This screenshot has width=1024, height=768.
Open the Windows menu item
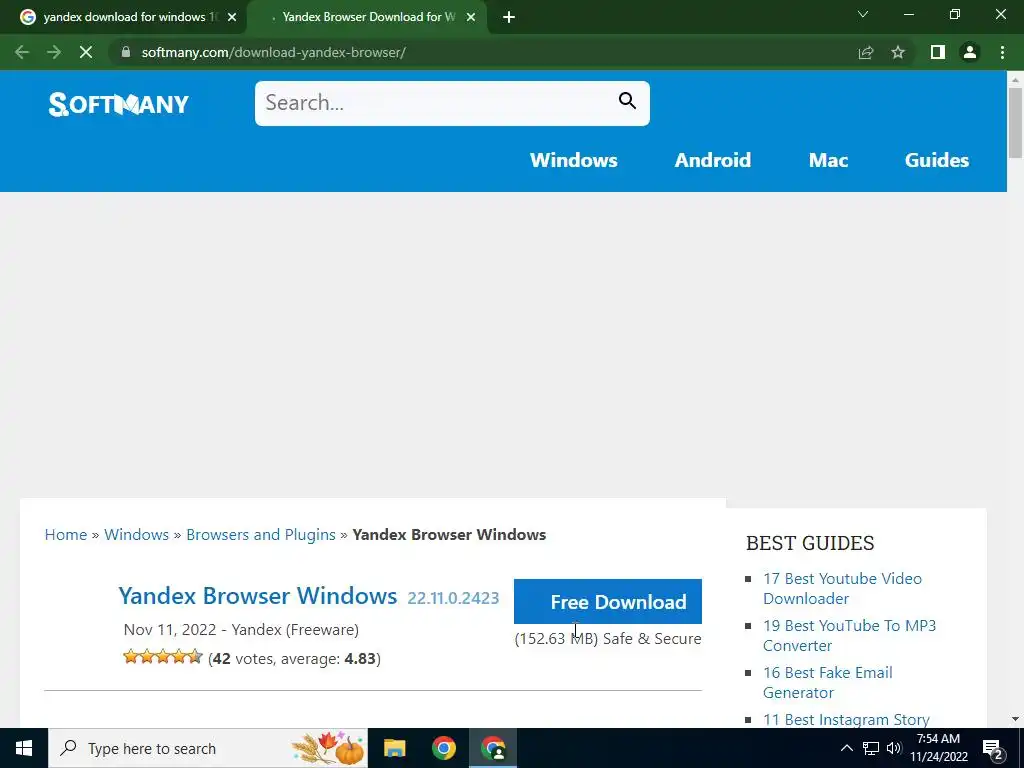[x=573, y=160]
